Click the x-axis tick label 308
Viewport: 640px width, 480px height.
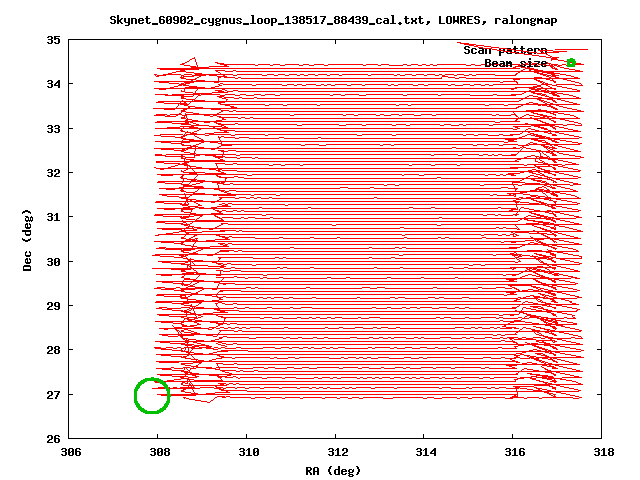pyautogui.click(x=160, y=452)
